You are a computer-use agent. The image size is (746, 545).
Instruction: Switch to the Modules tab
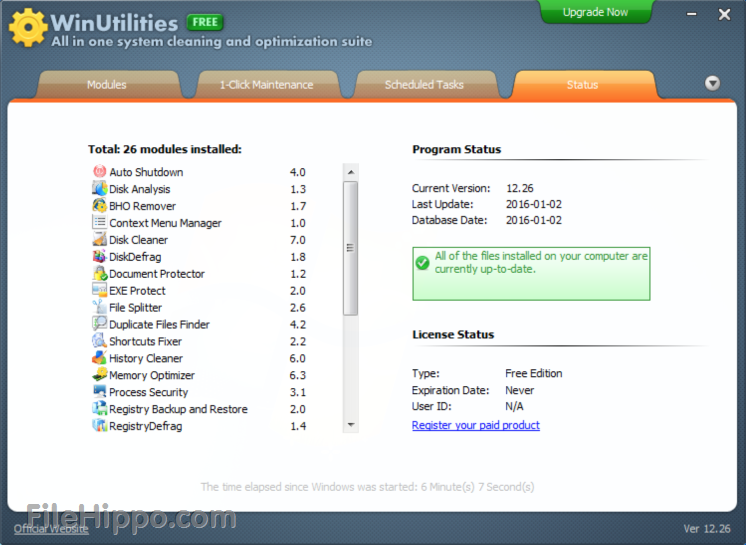(107, 85)
